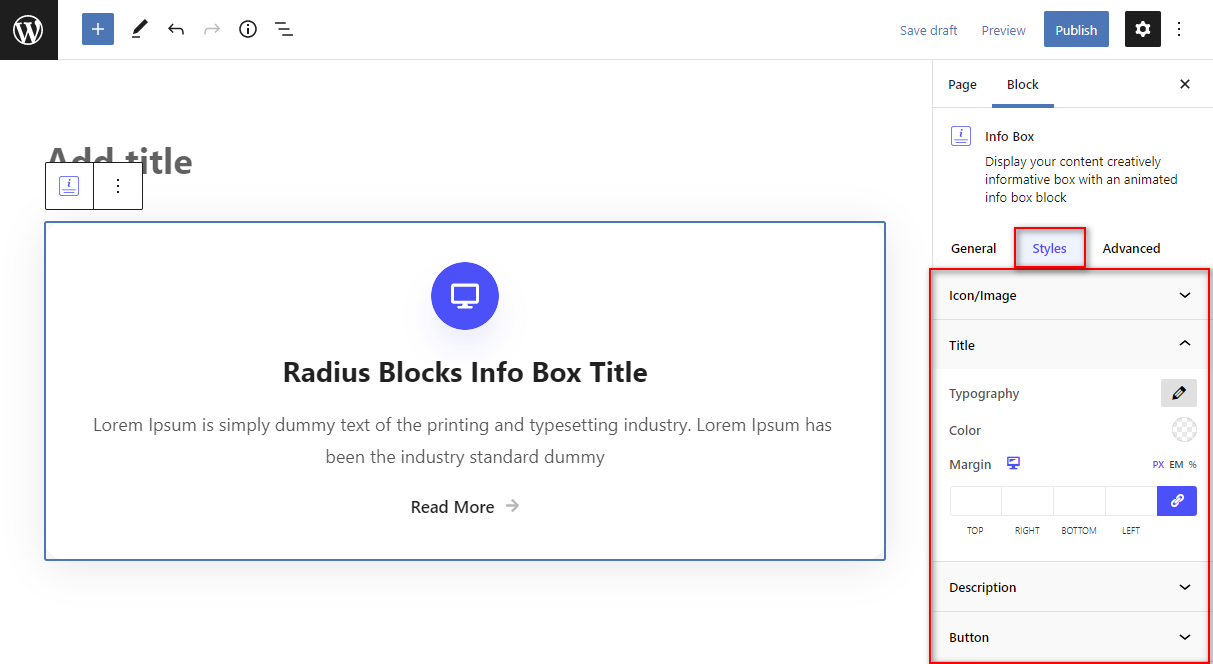Click the Info Box block type icon in block toolbar

[69, 186]
